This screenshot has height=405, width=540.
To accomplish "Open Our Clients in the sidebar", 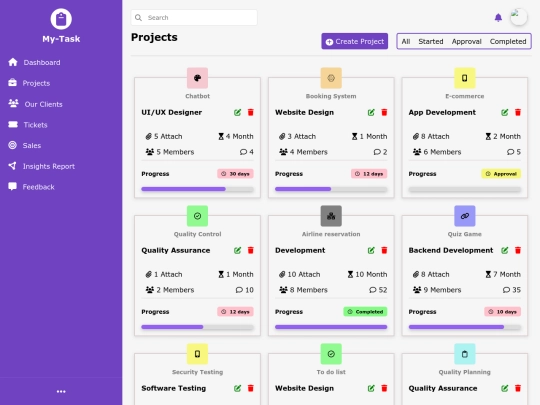I will point(35,104).
